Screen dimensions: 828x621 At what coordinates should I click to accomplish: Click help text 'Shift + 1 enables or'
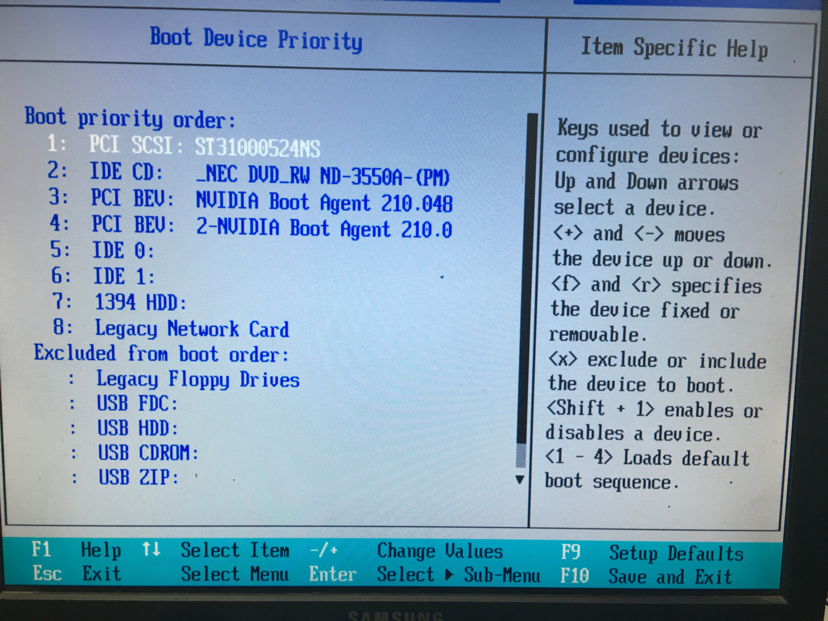click(x=654, y=410)
